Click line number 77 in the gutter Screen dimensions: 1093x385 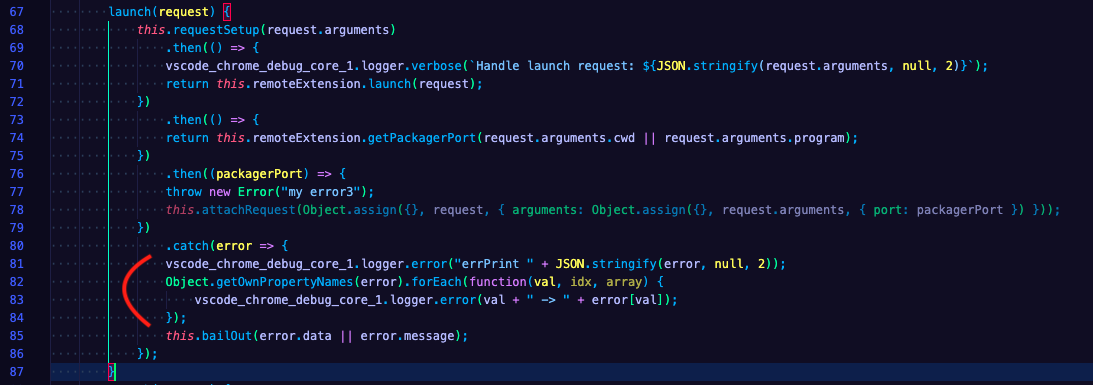16,192
